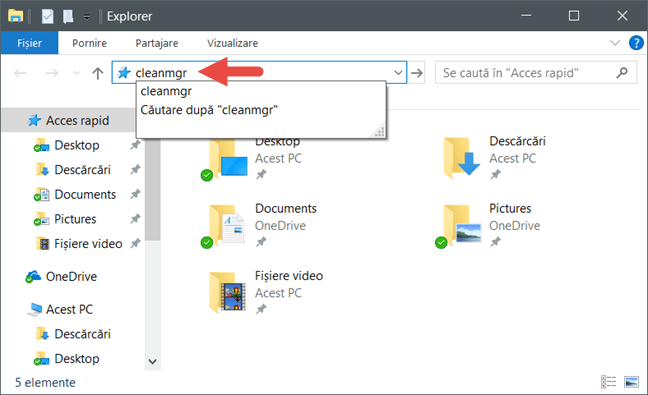Screen dimensions: 648x395
Task: Click the sidebar scroll down arrow
Action: [152, 362]
